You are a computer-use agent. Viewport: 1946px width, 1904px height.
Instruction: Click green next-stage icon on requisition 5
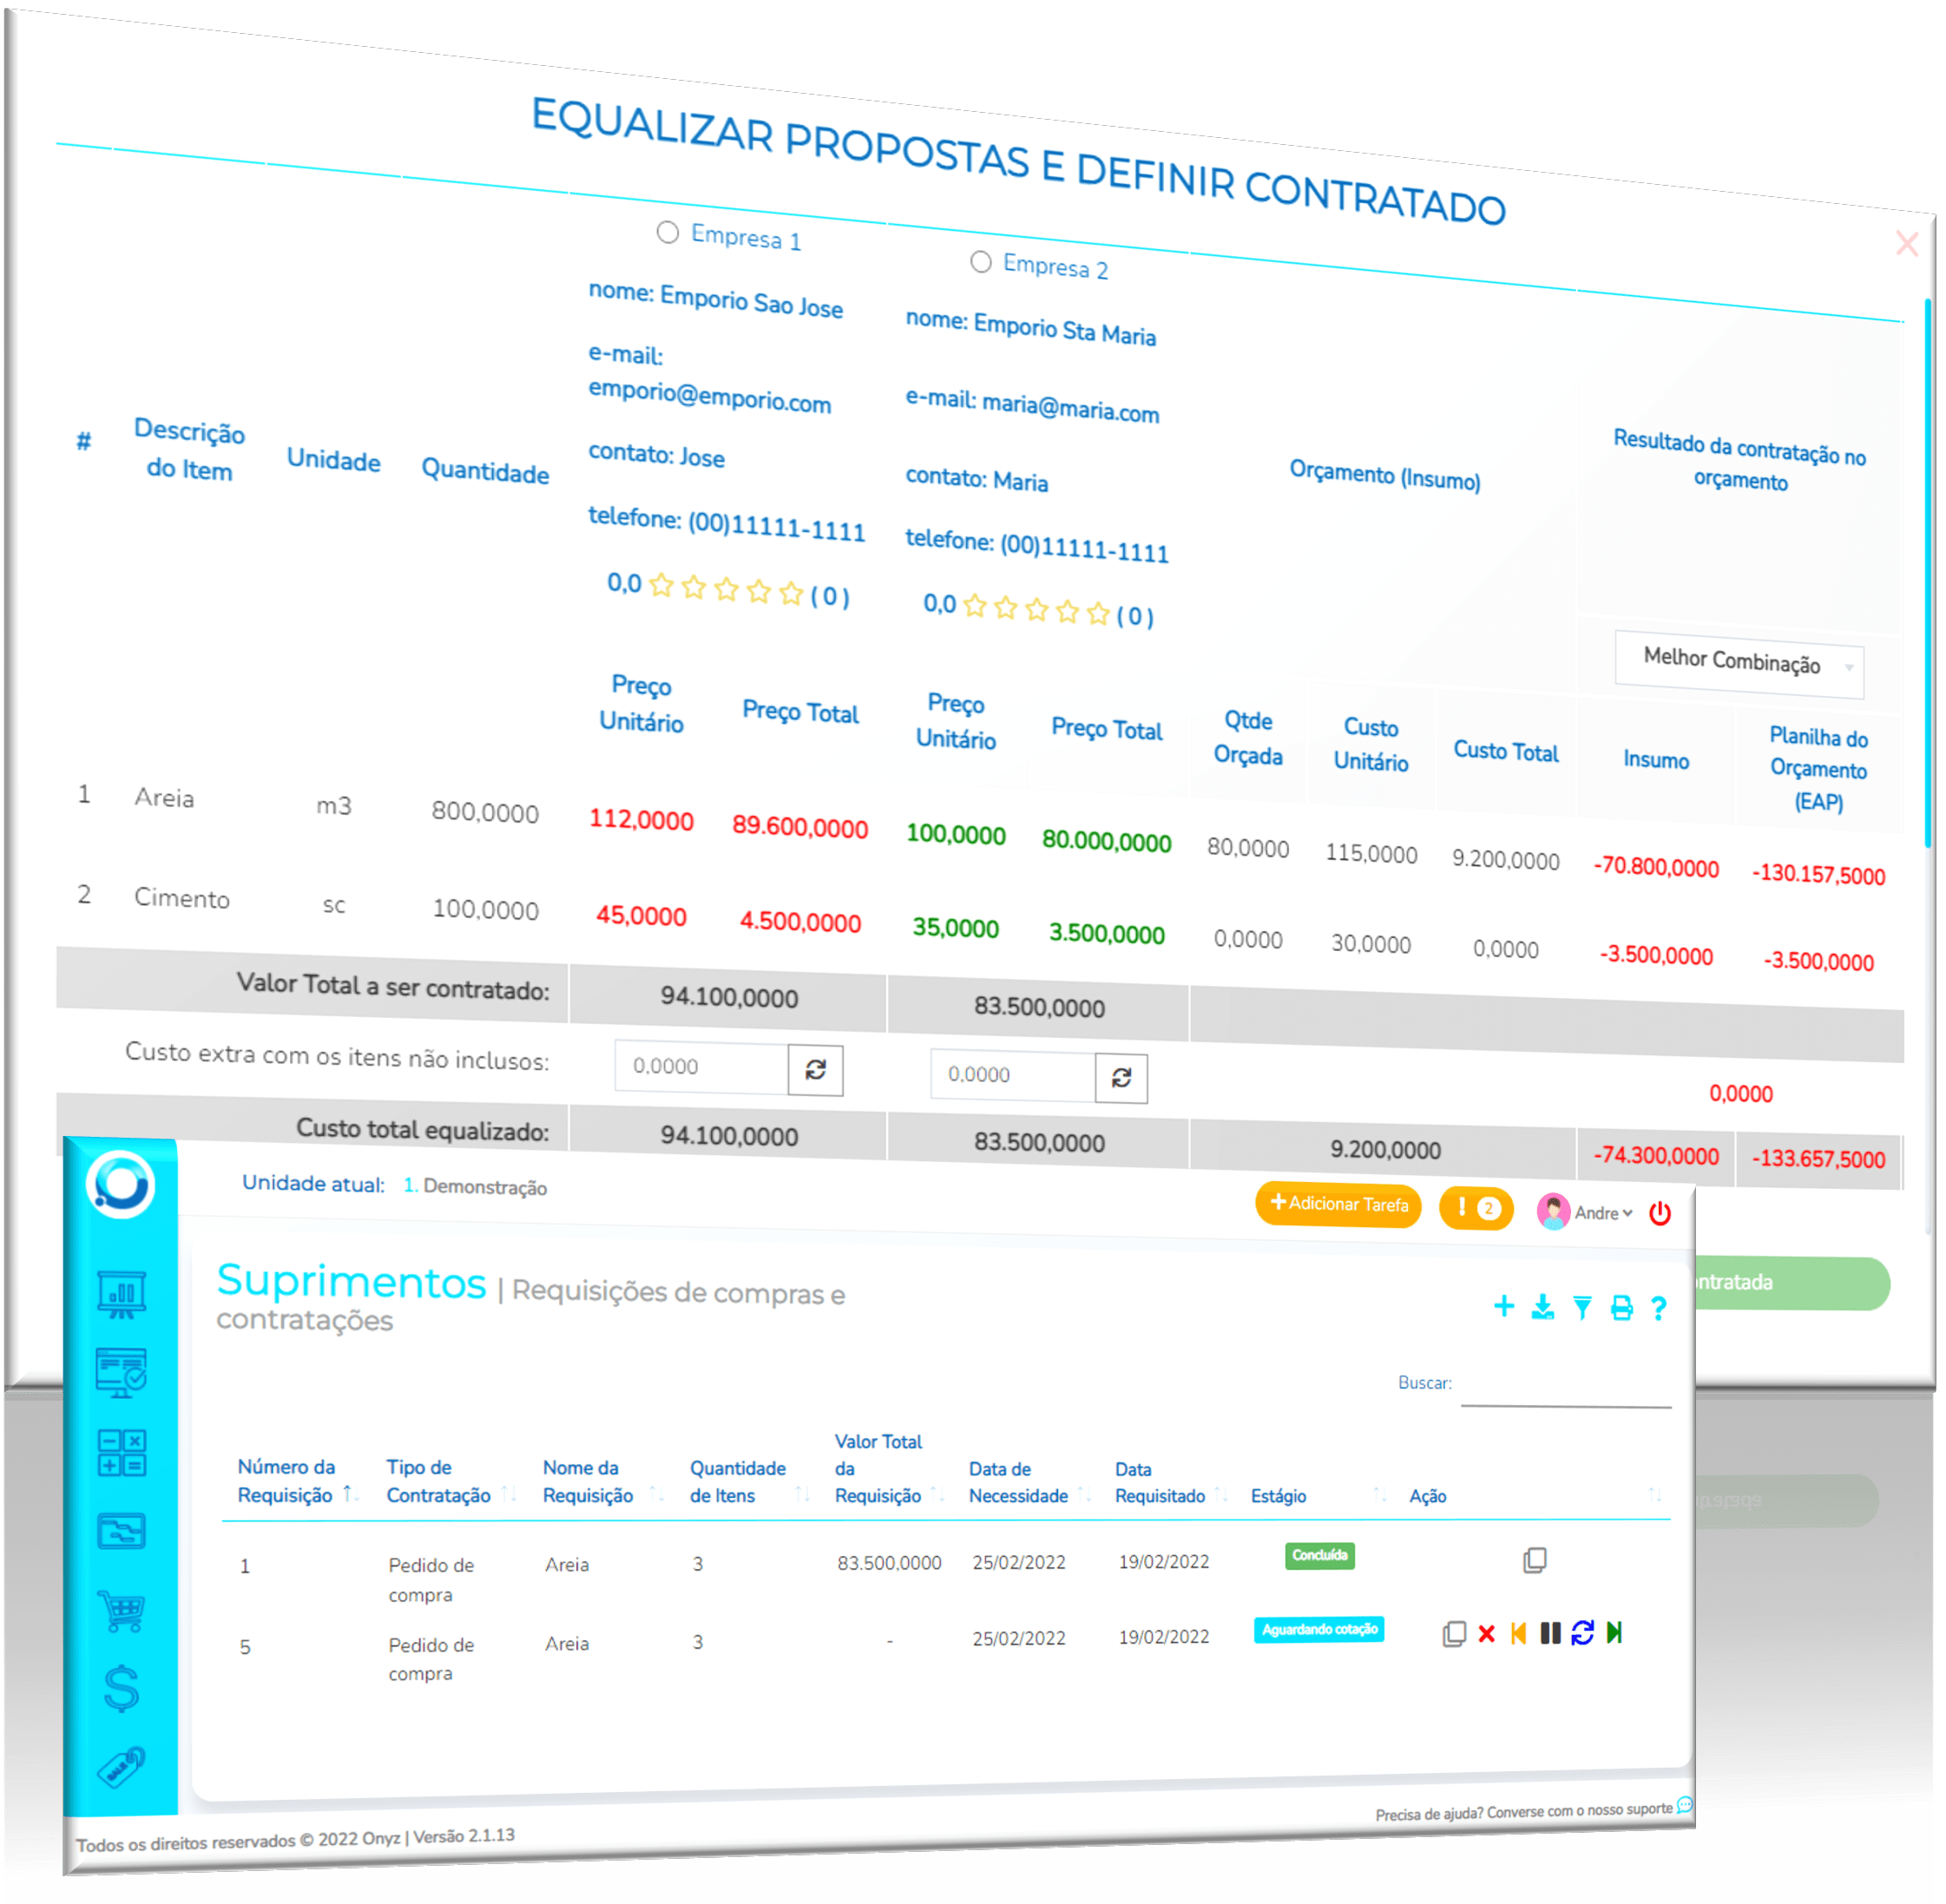coord(1616,1634)
